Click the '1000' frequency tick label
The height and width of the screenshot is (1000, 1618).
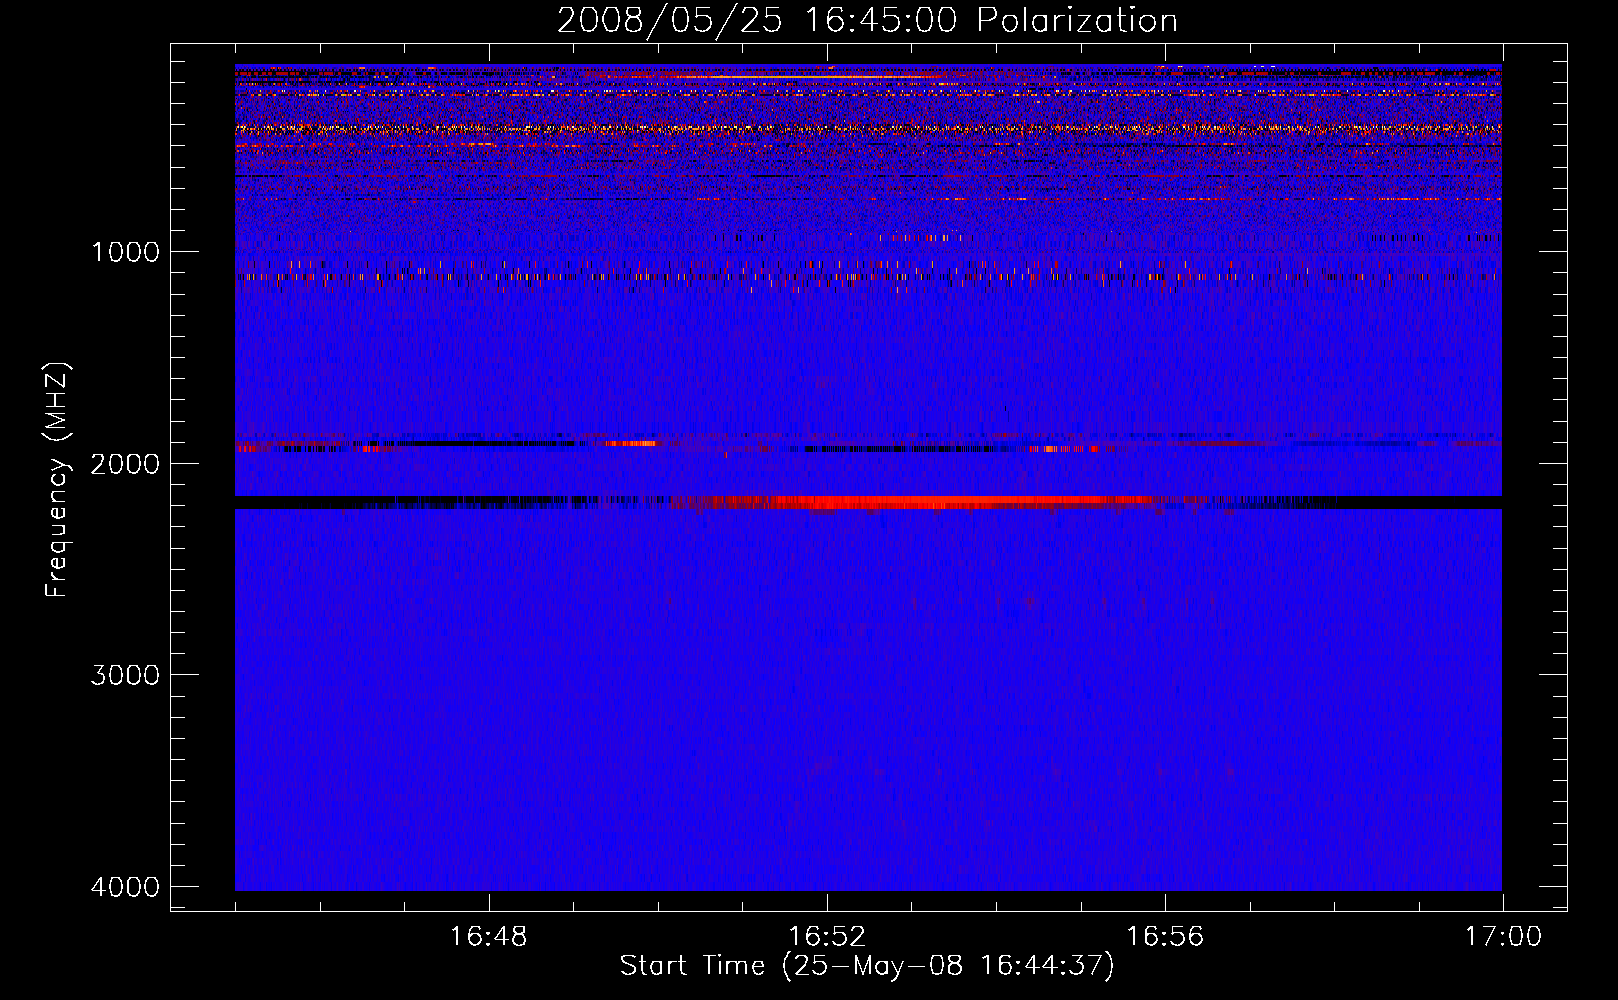click(x=125, y=251)
